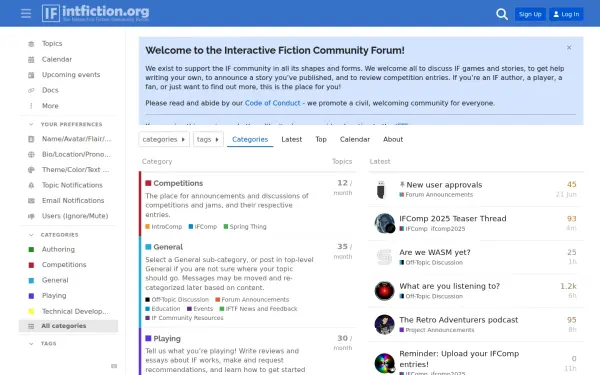Open the Are we WASM yet? topic
This screenshot has height=375, width=600.
[x=435, y=252]
